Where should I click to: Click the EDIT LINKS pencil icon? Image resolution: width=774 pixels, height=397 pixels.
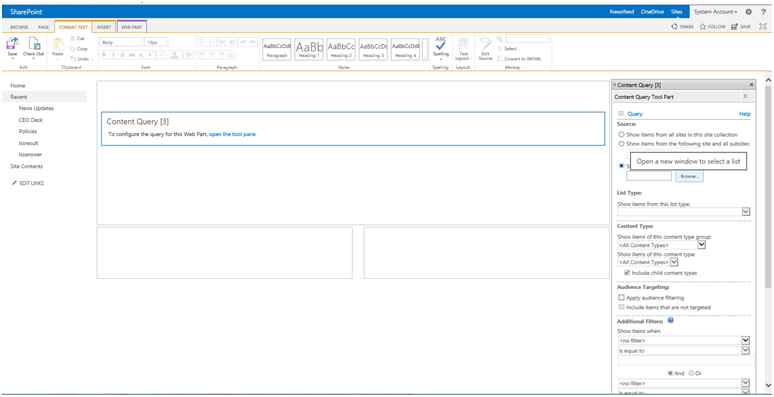[14, 183]
